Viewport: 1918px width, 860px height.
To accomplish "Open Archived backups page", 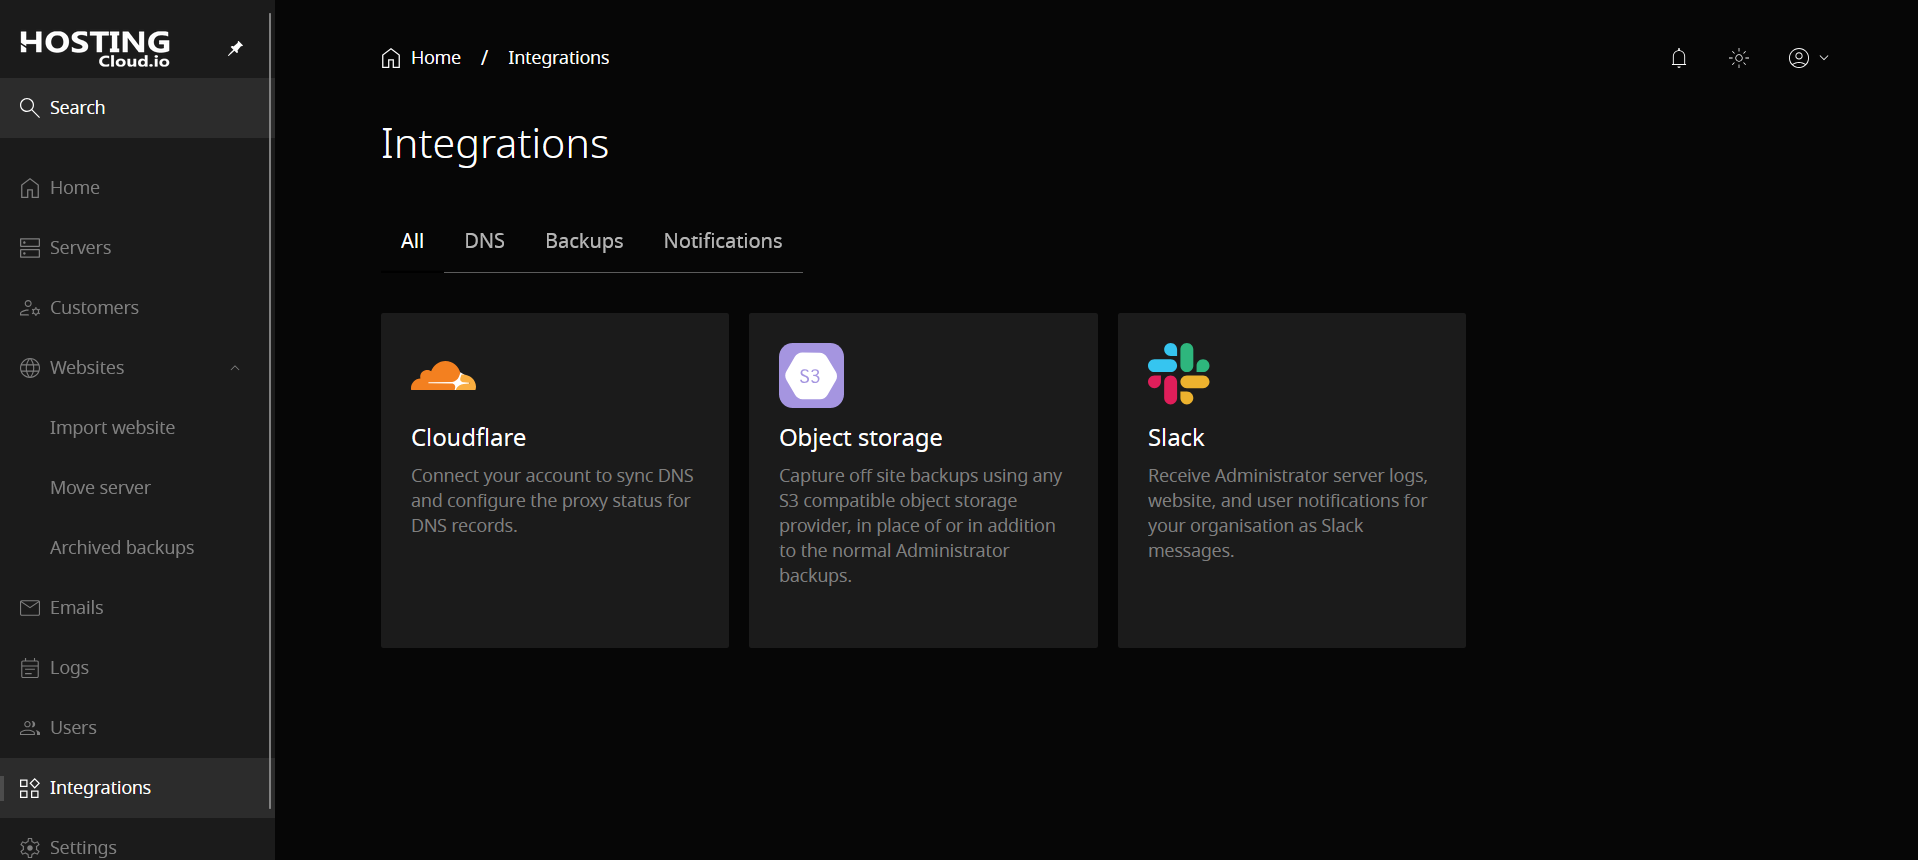I will point(122,548).
